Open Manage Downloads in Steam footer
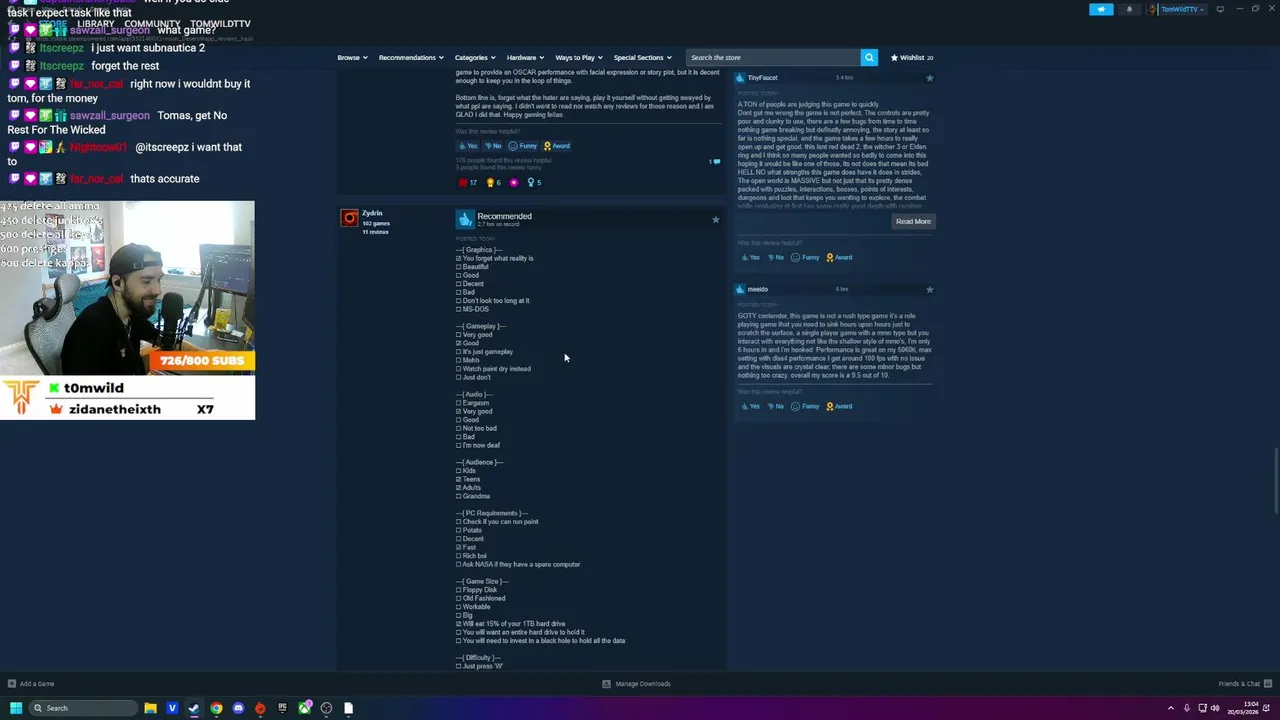1280x720 pixels. pos(636,684)
